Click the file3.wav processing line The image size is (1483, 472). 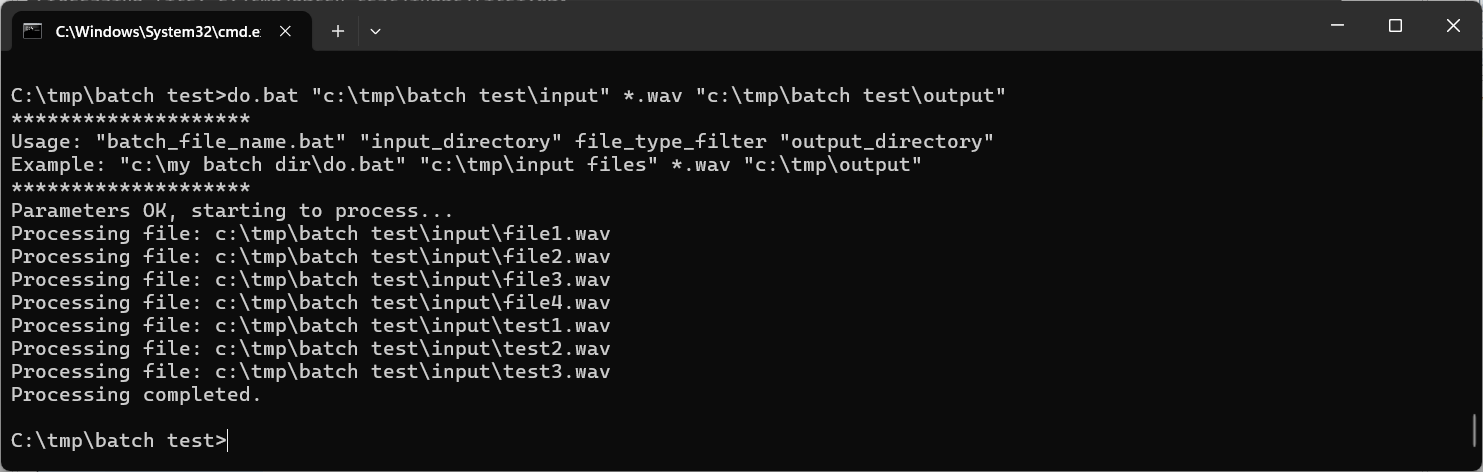coord(310,280)
